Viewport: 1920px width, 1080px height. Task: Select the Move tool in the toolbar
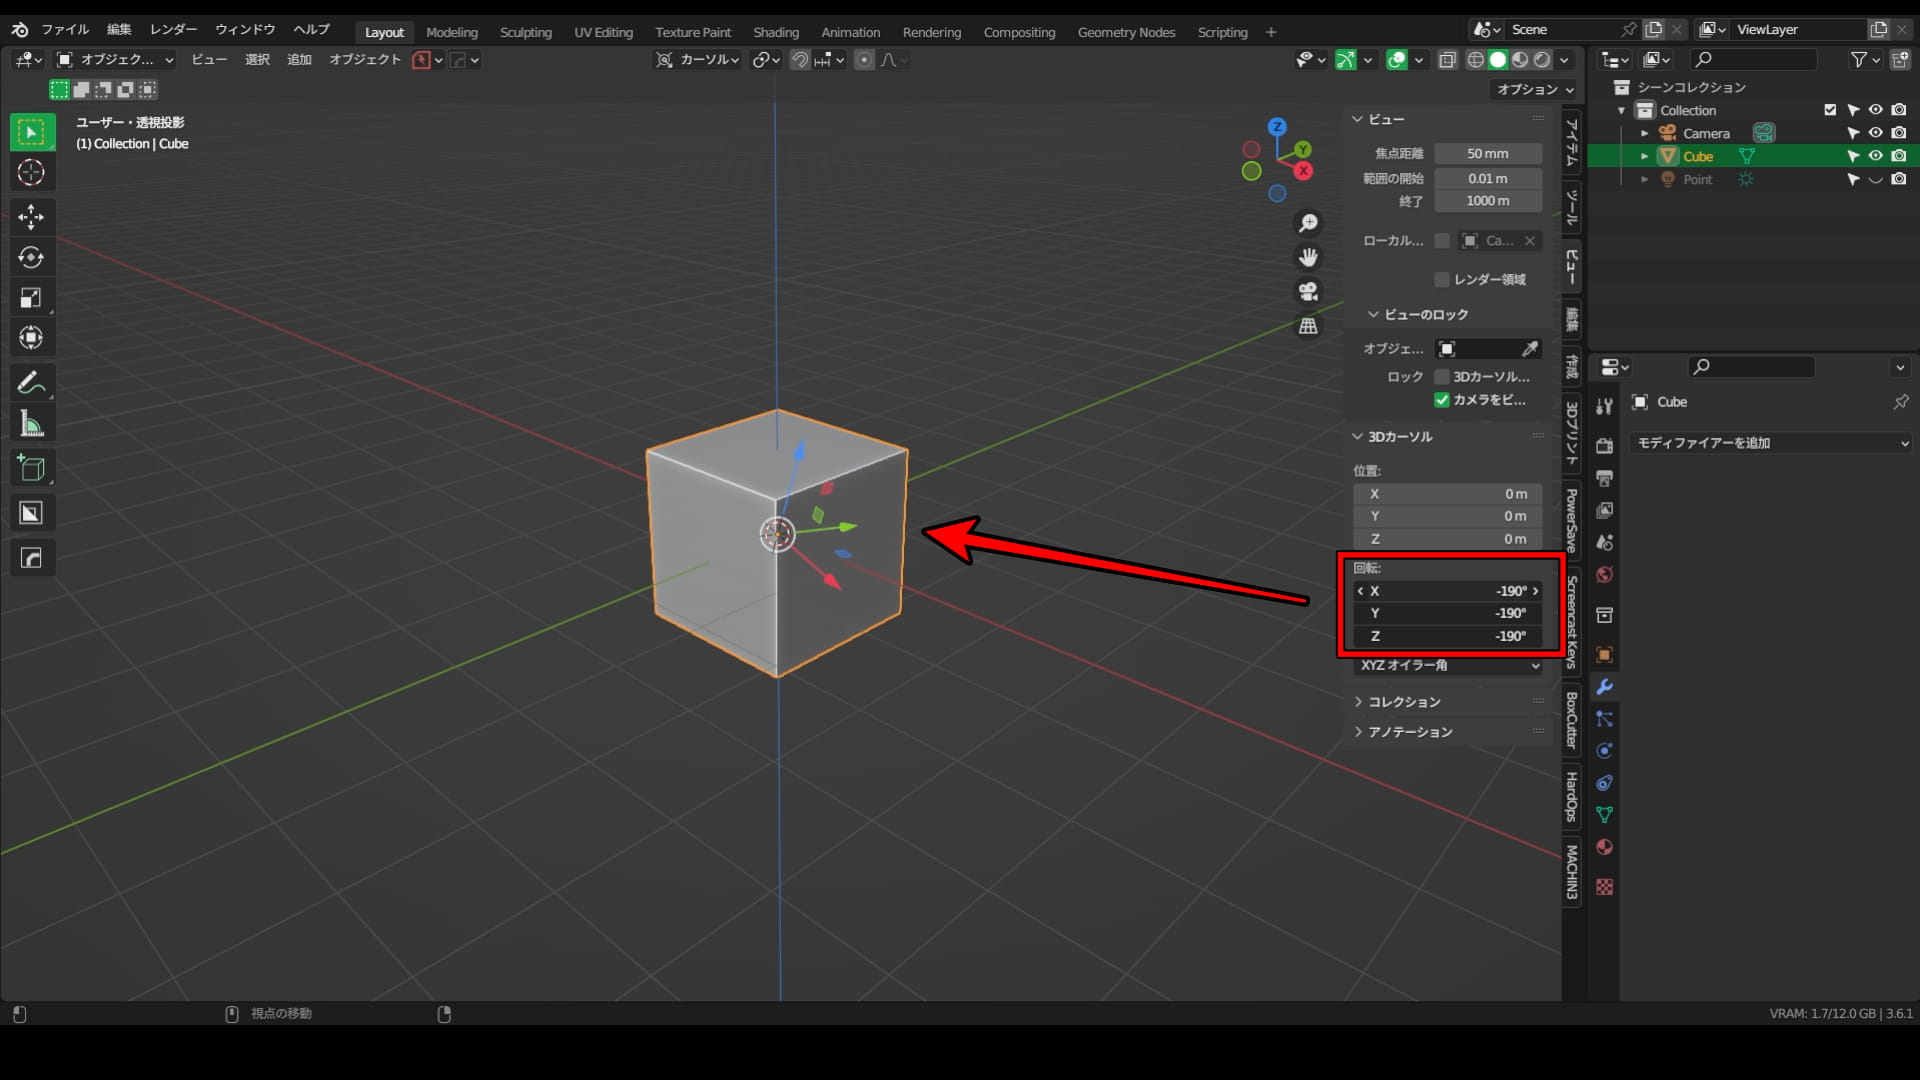[31, 217]
